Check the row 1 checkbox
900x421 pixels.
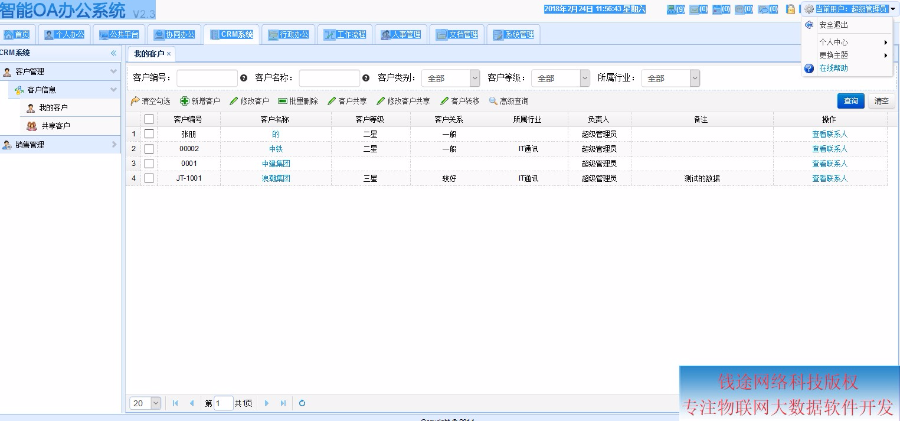[149, 134]
